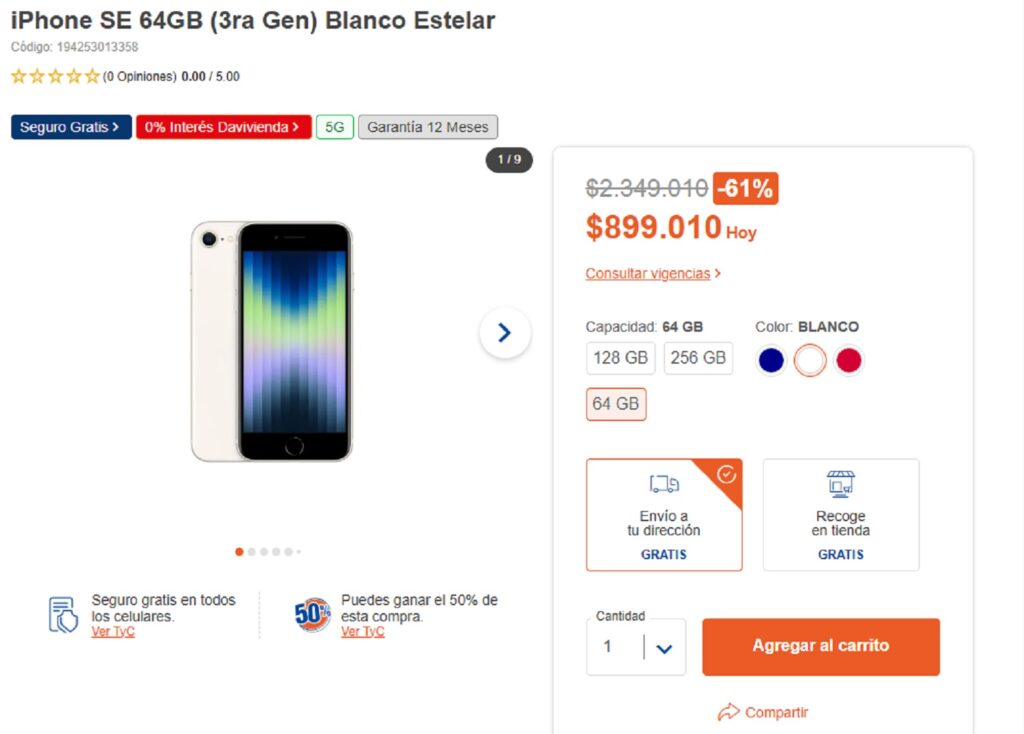Screen dimensions: 1024x734
Task: Pick the red color swatch
Action: click(848, 359)
